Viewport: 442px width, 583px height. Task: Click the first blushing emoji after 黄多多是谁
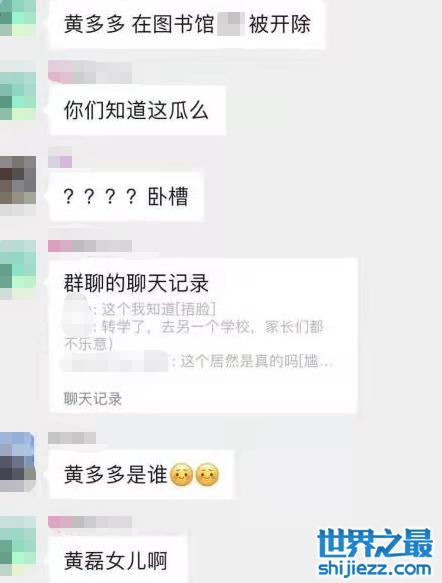click(181, 474)
